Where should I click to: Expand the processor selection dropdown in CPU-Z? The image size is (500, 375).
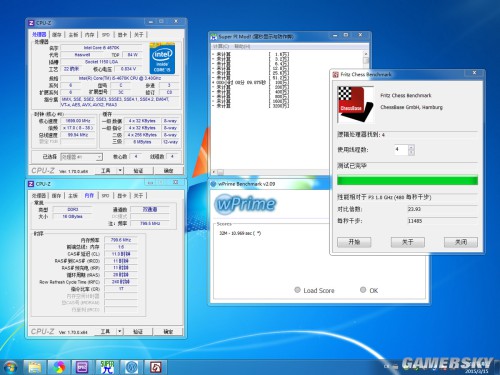[99, 157]
